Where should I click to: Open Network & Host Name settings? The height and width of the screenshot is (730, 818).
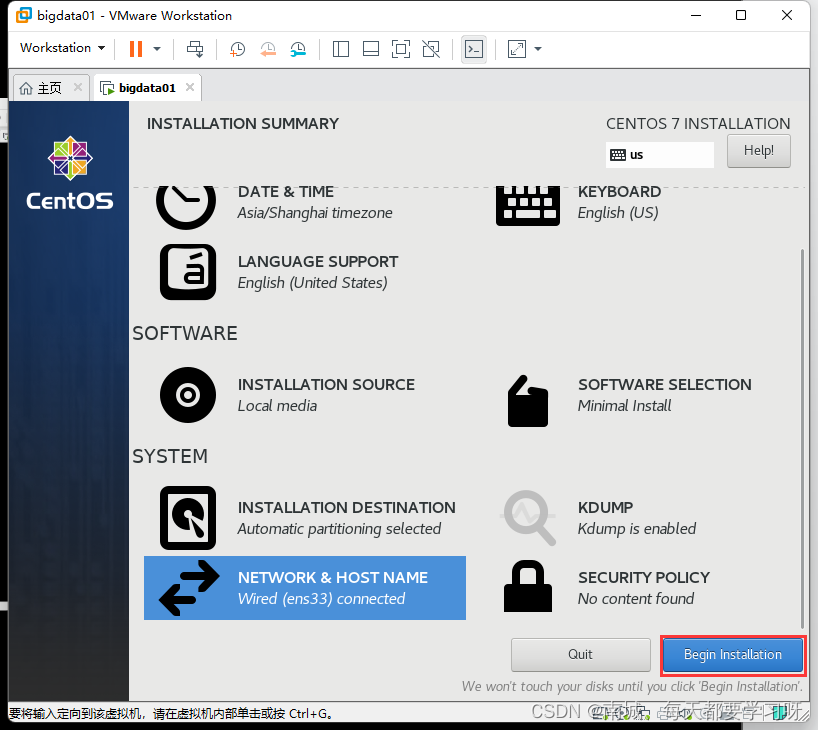[x=305, y=588]
